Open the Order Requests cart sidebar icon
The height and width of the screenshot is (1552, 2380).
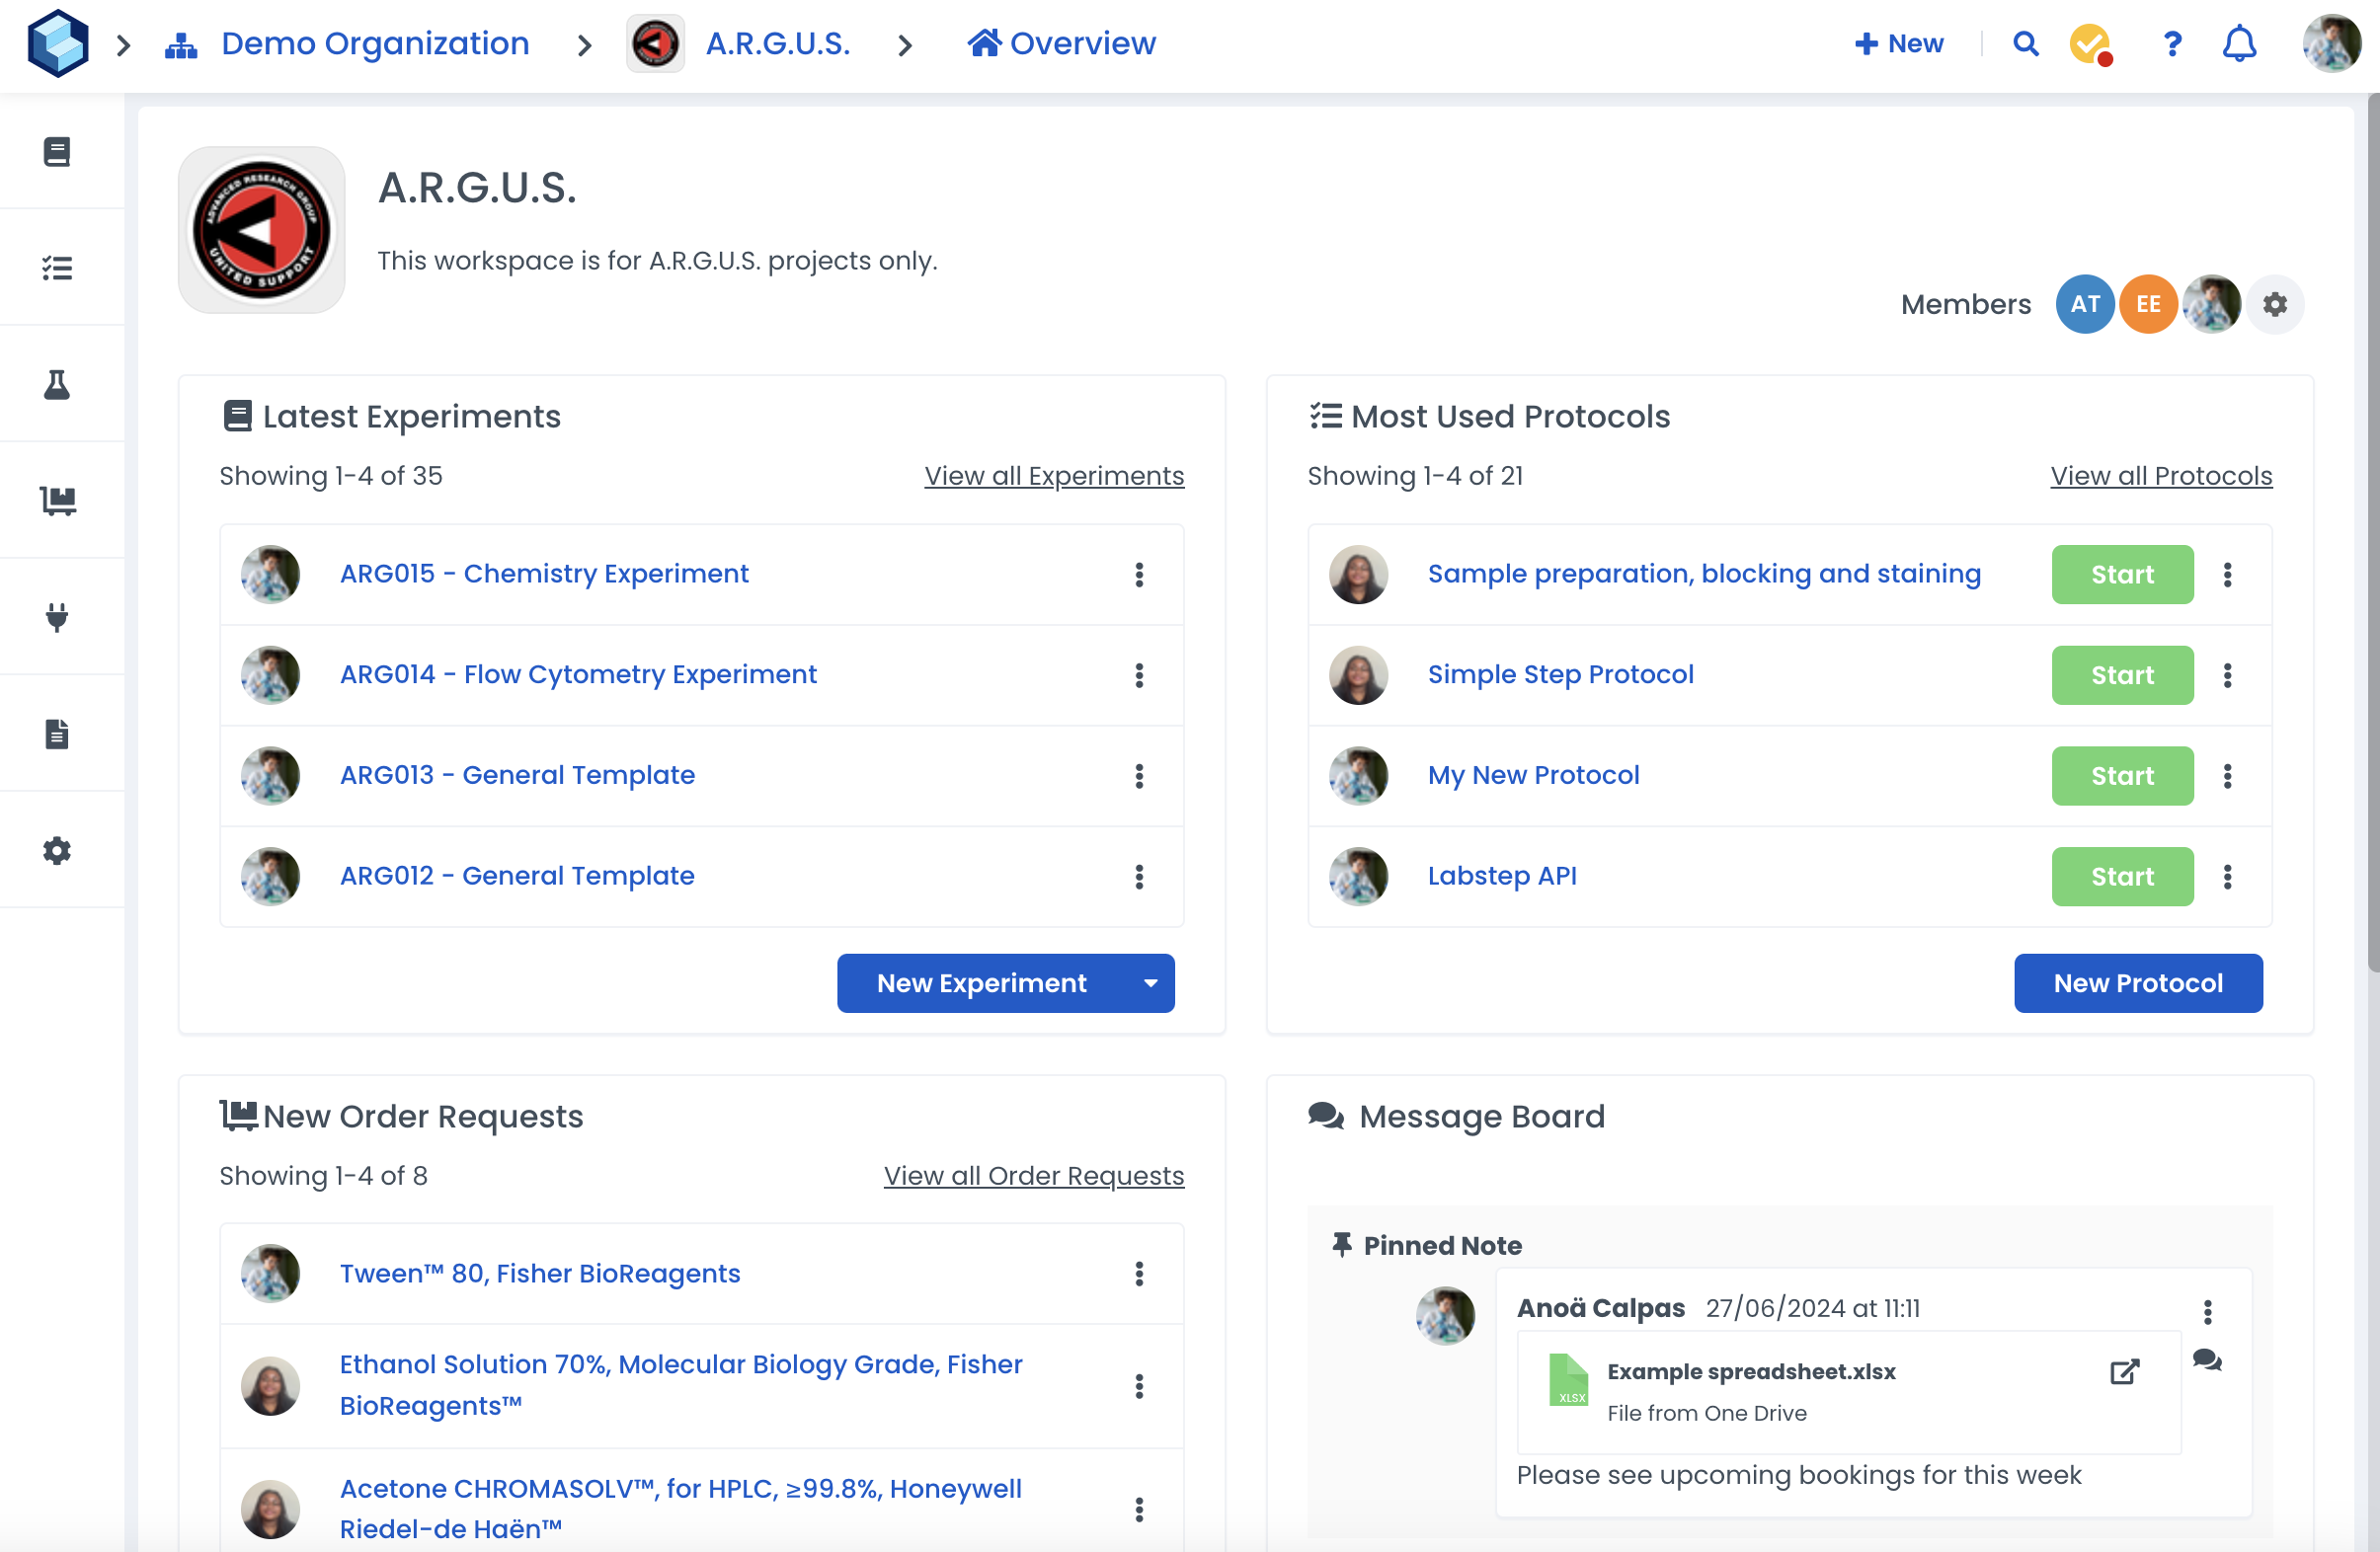coord(58,500)
